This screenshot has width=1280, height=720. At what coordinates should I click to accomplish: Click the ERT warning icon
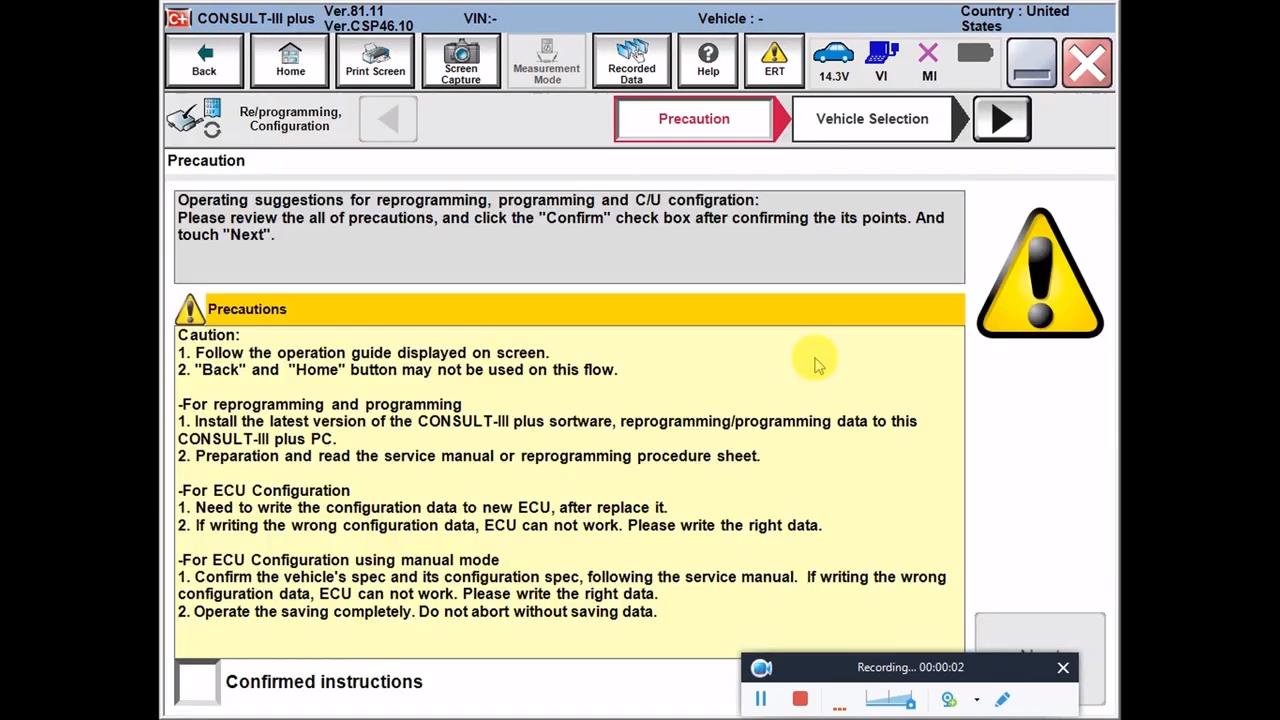point(774,61)
